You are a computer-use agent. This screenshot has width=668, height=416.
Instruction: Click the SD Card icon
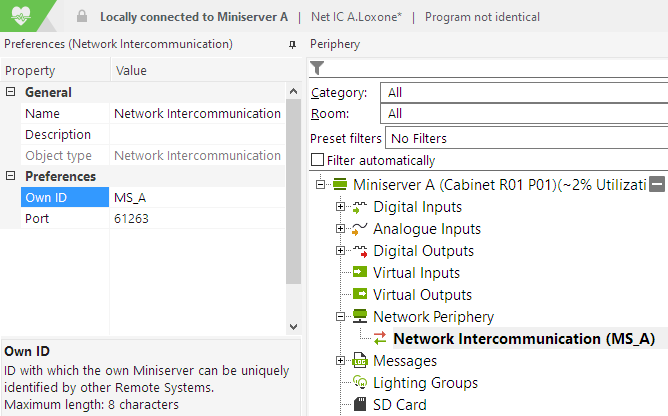(x=360, y=404)
